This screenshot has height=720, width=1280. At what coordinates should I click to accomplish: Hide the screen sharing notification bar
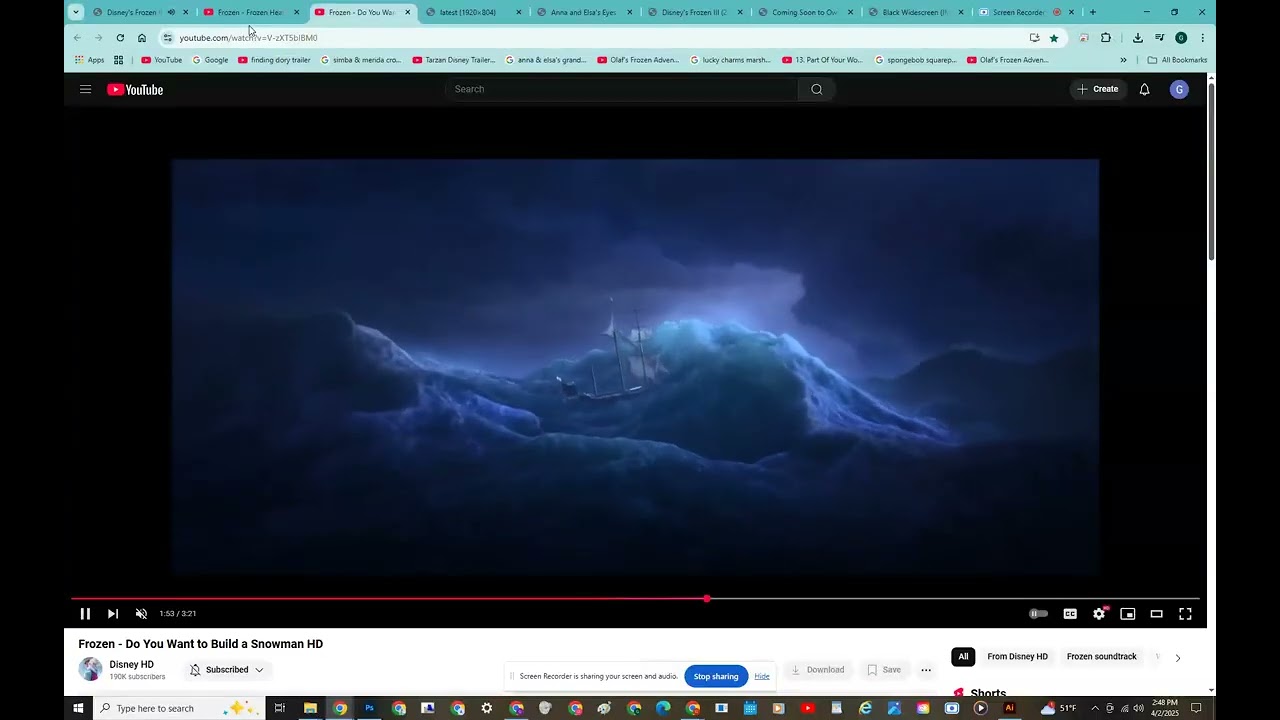pyautogui.click(x=762, y=676)
